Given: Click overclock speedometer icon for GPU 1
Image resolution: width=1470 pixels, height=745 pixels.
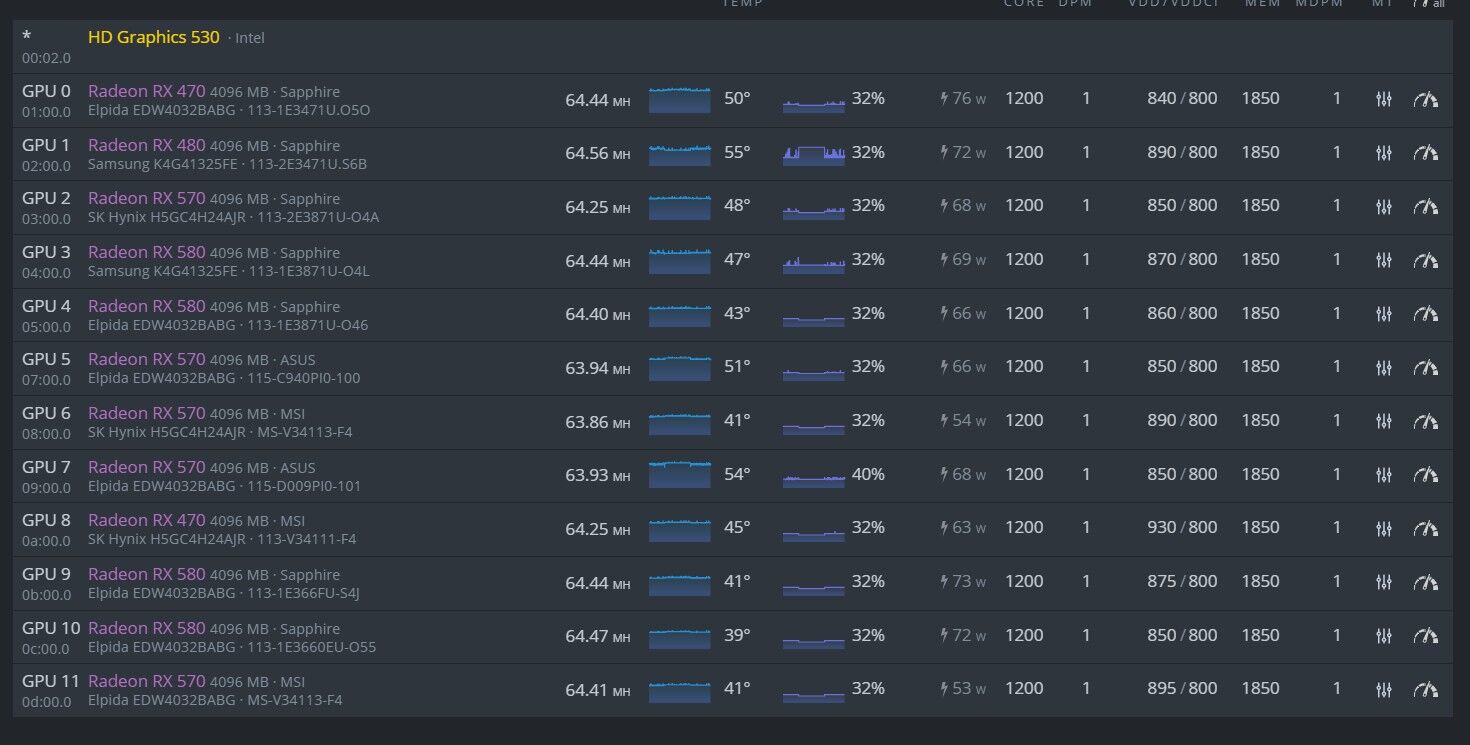Looking at the screenshot, I should [x=1426, y=153].
